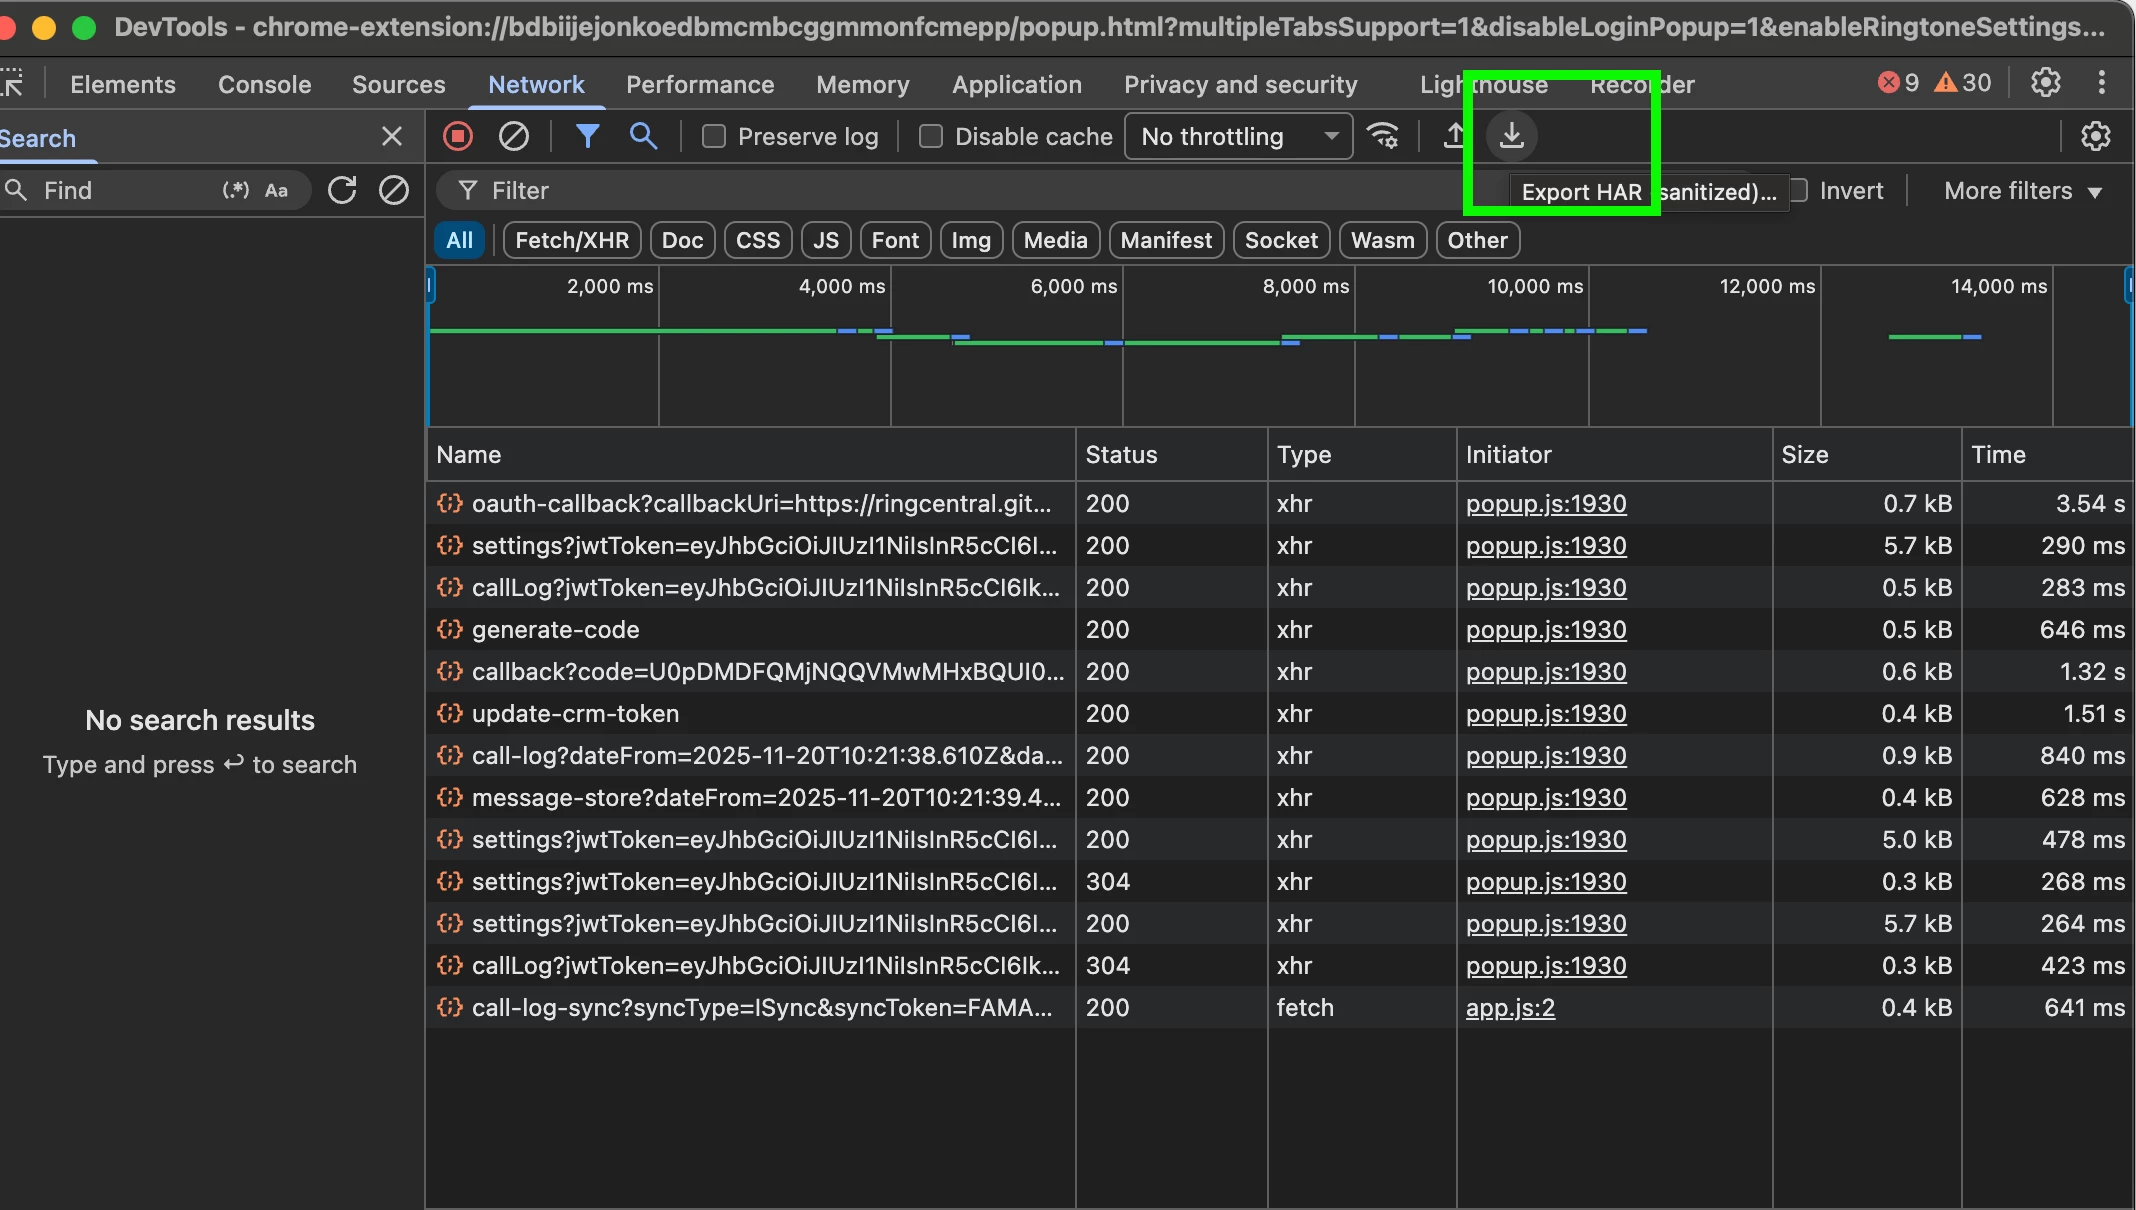Screen dimensions: 2136x1210
Task: Open DevTools three-dot customize menu
Action: point(2102,82)
